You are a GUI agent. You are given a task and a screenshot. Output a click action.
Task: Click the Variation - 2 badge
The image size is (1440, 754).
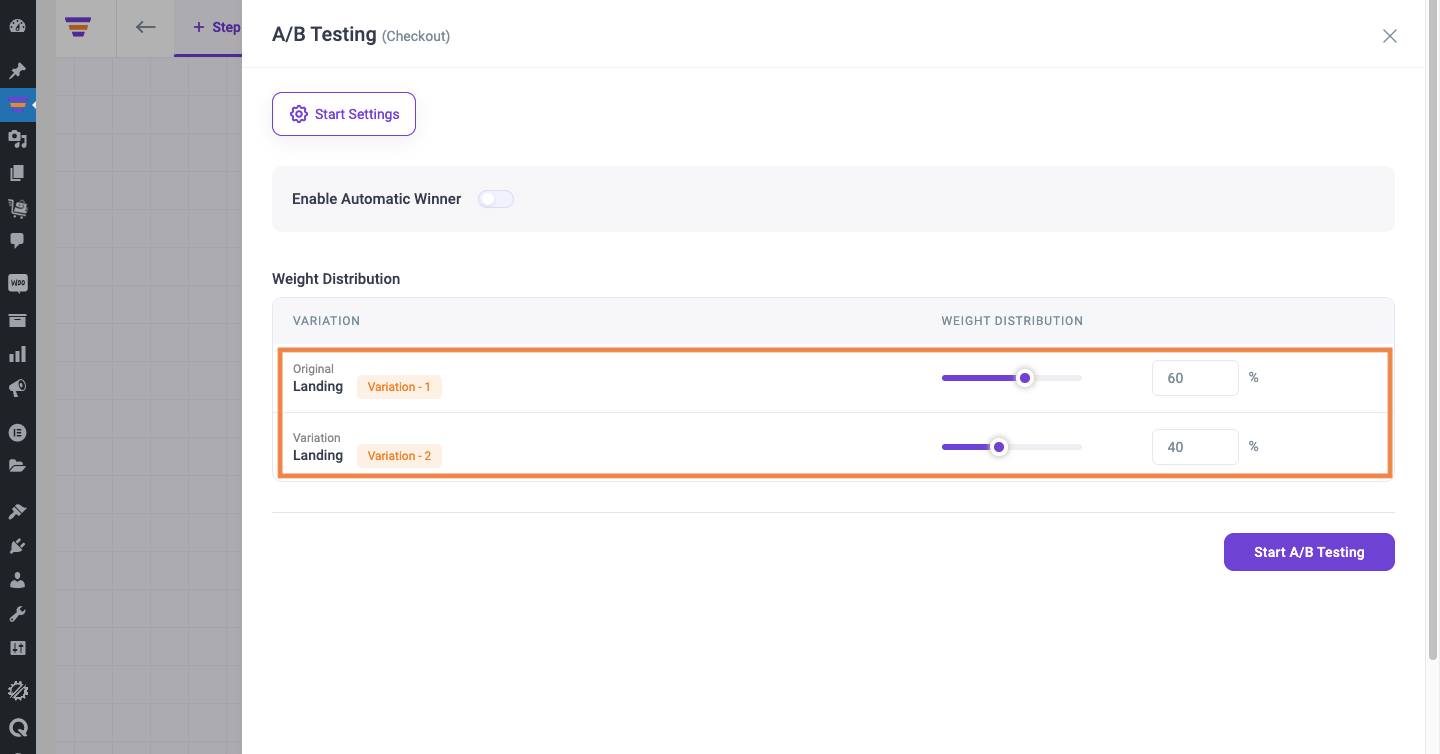(x=399, y=456)
